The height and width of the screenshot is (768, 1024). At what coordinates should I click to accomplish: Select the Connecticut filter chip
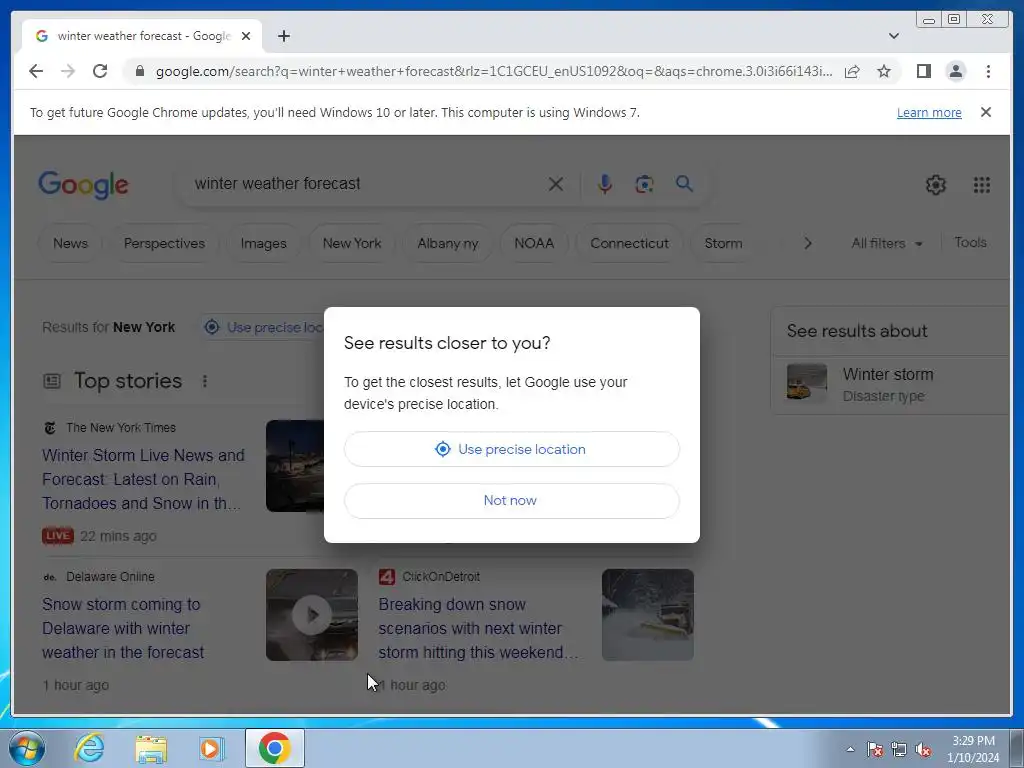click(x=629, y=243)
